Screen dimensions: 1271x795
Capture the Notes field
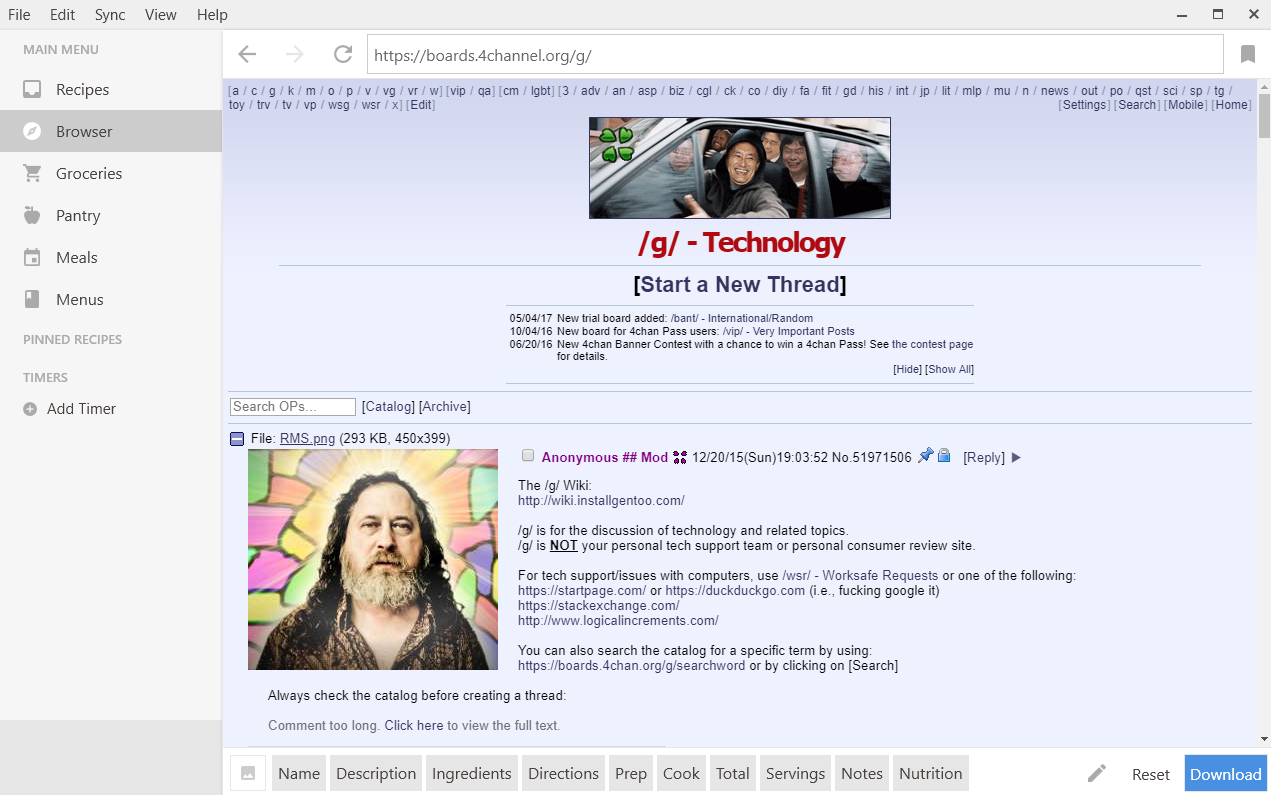(x=862, y=773)
